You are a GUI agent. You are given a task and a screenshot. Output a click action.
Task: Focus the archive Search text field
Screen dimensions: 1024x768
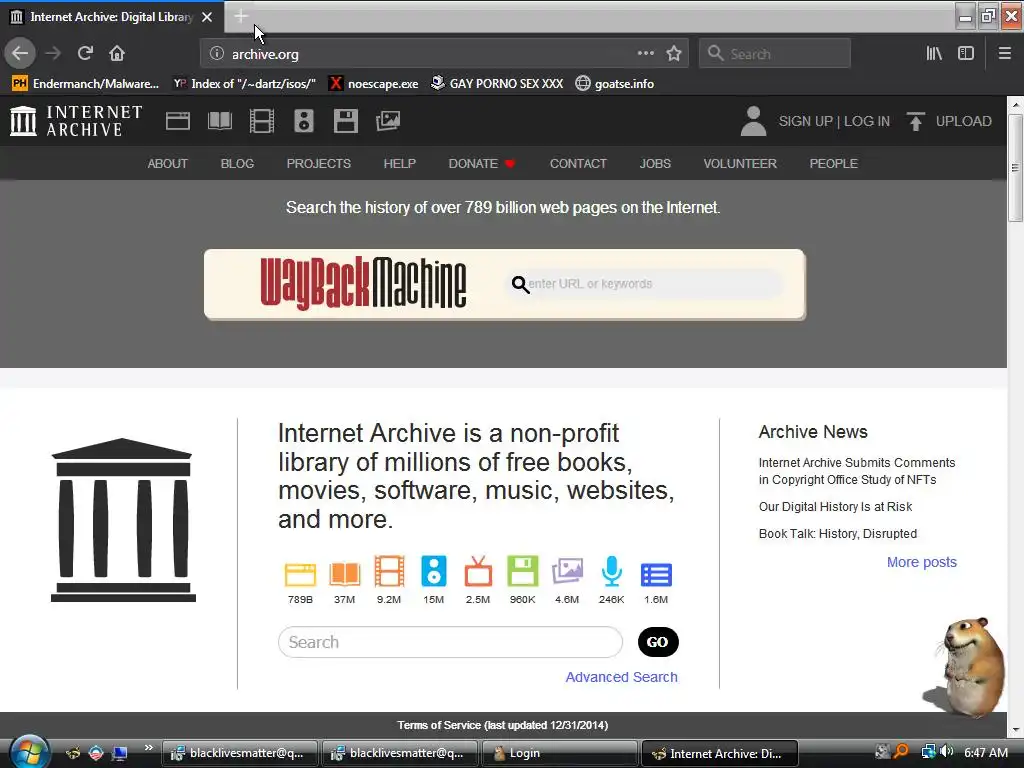450,642
